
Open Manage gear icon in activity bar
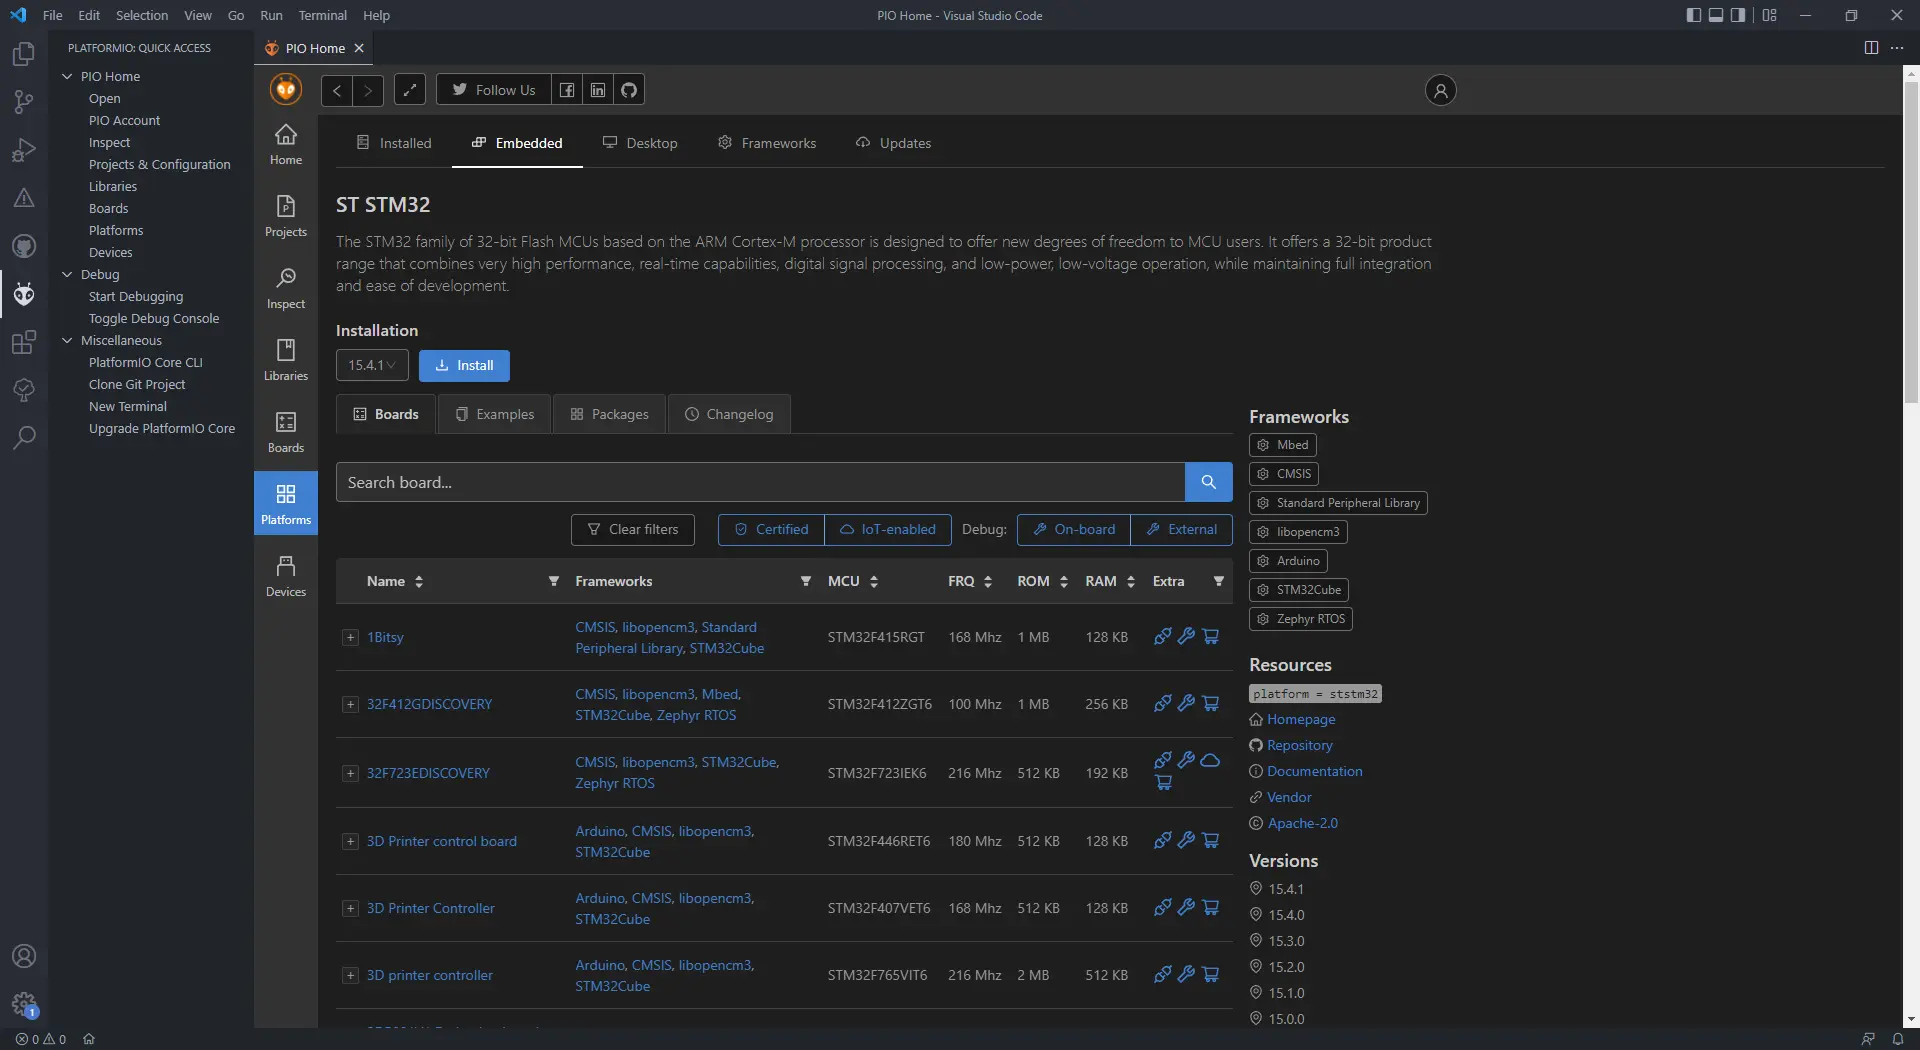pos(24,1004)
